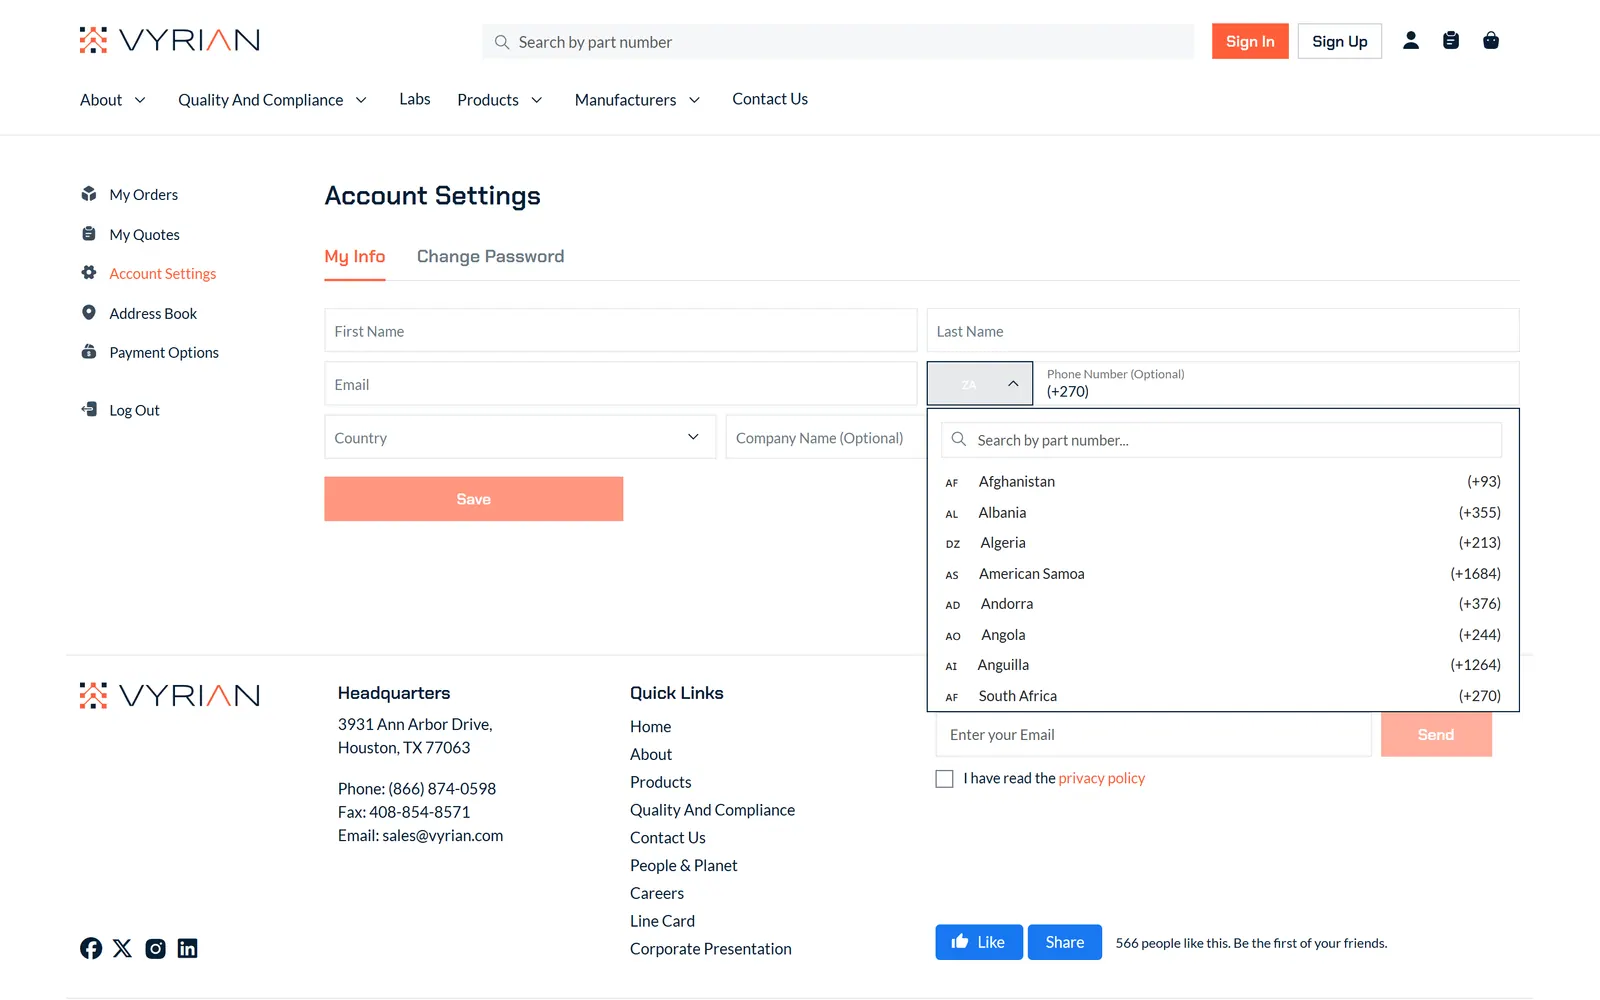
Task: Open the Line Card footer link
Action: (662, 921)
